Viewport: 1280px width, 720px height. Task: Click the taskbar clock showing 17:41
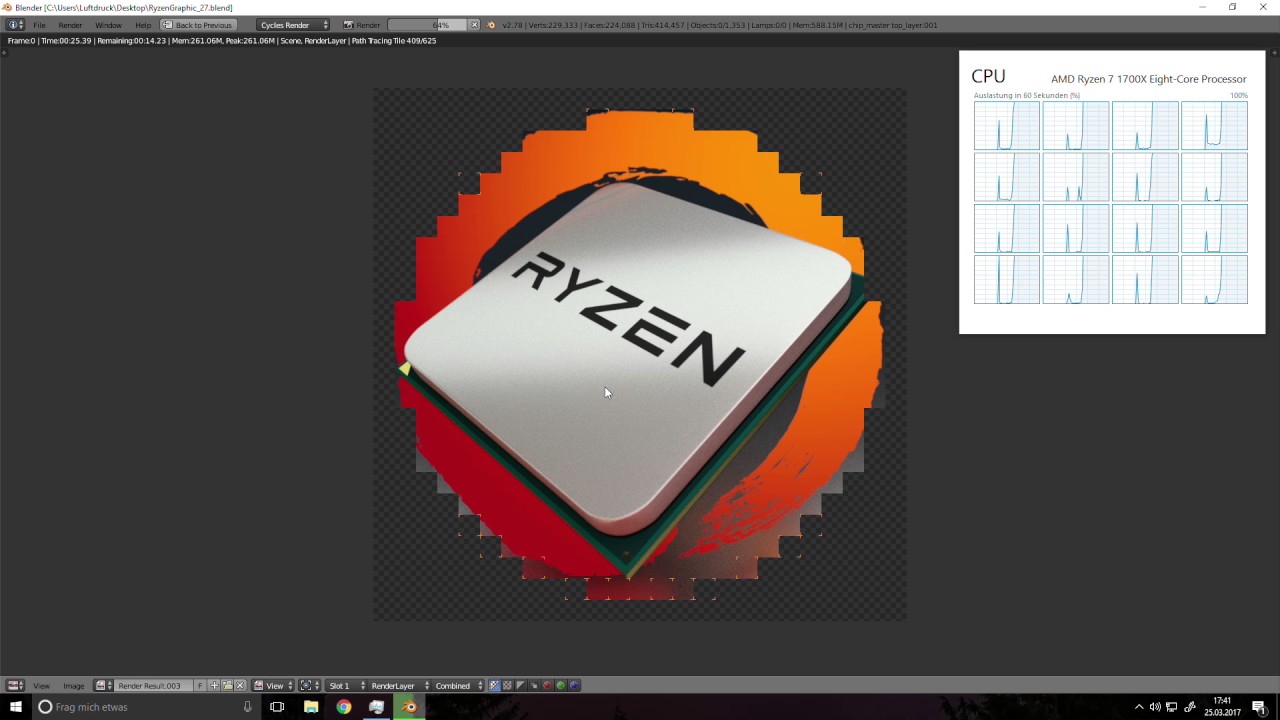tap(1222, 707)
